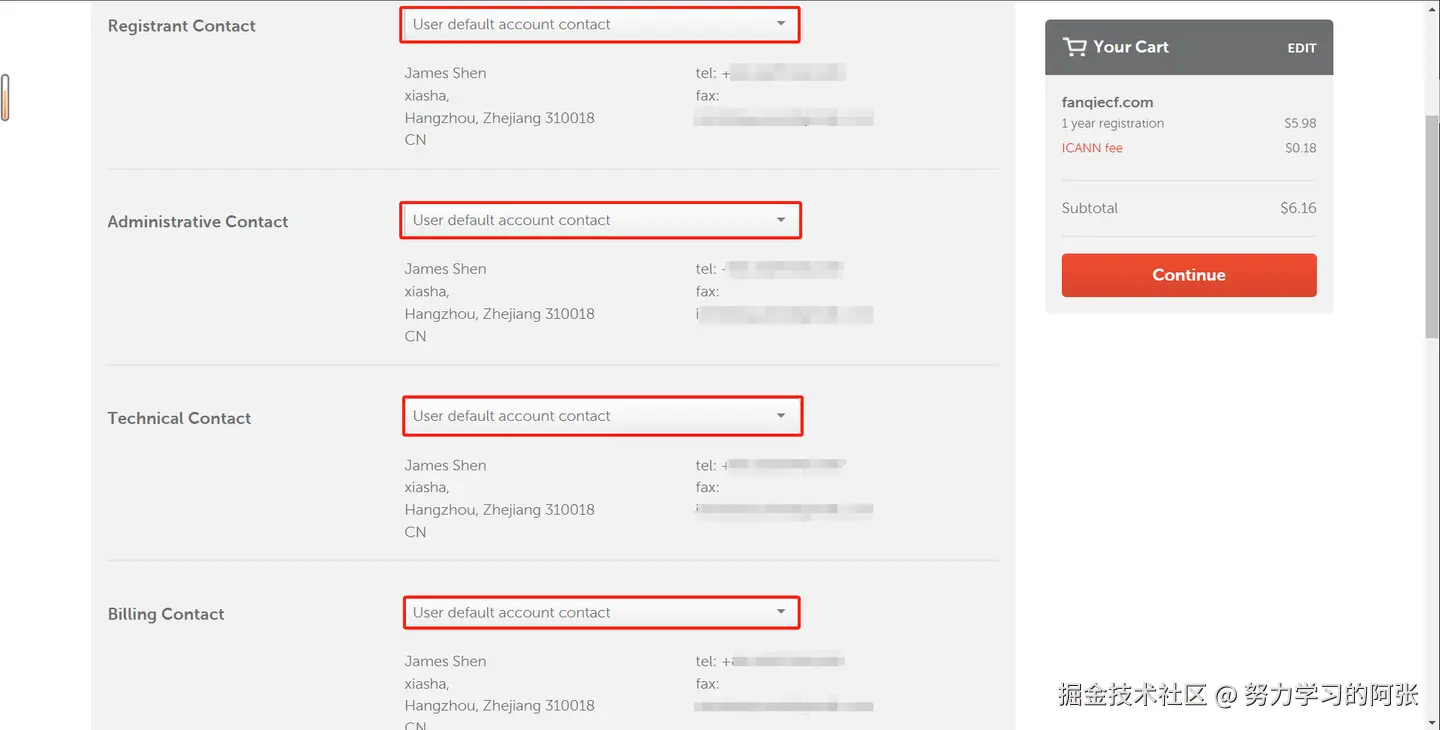The height and width of the screenshot is (730, 1440).
Task: Click the $0.18 ICANN fee amount
Action: pos(1300,148)
